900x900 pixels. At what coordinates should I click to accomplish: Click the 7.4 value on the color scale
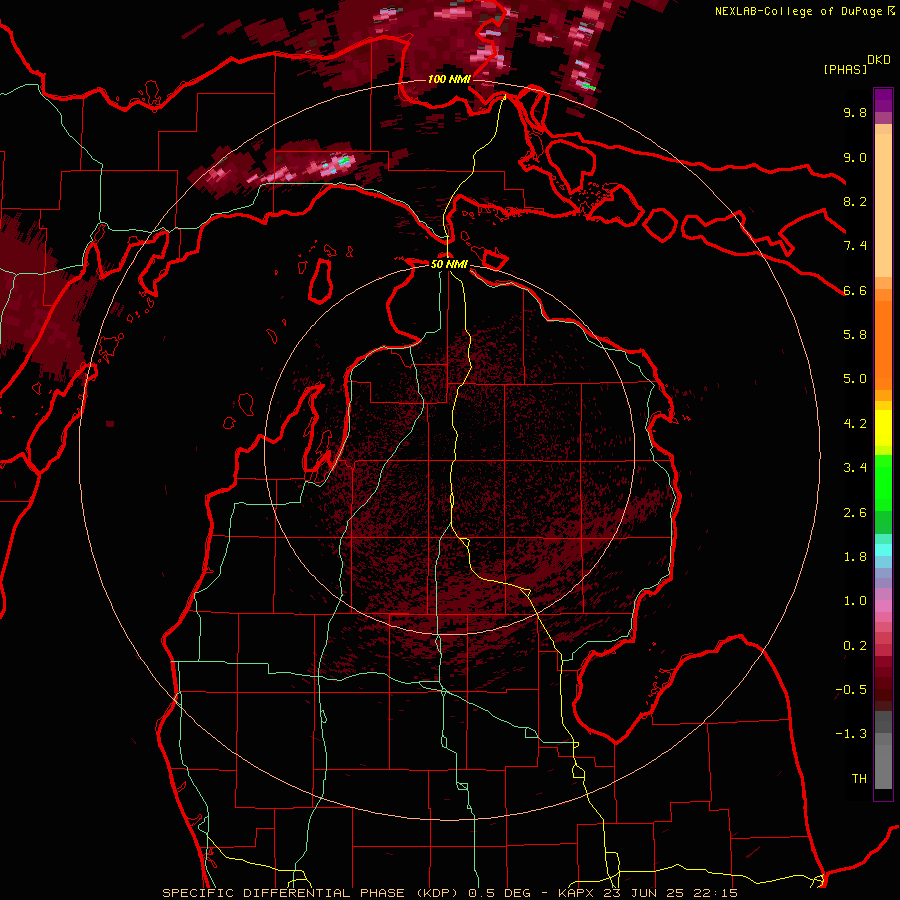point(855,246)
